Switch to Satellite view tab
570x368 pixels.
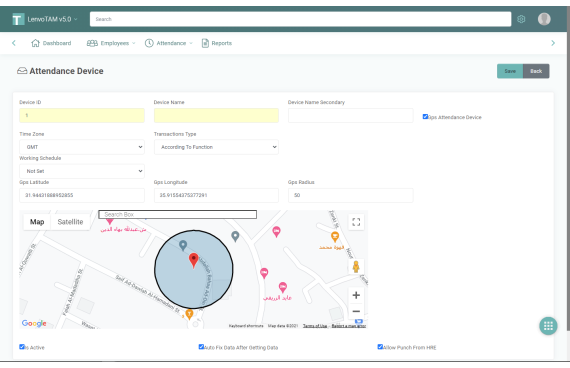70,222
